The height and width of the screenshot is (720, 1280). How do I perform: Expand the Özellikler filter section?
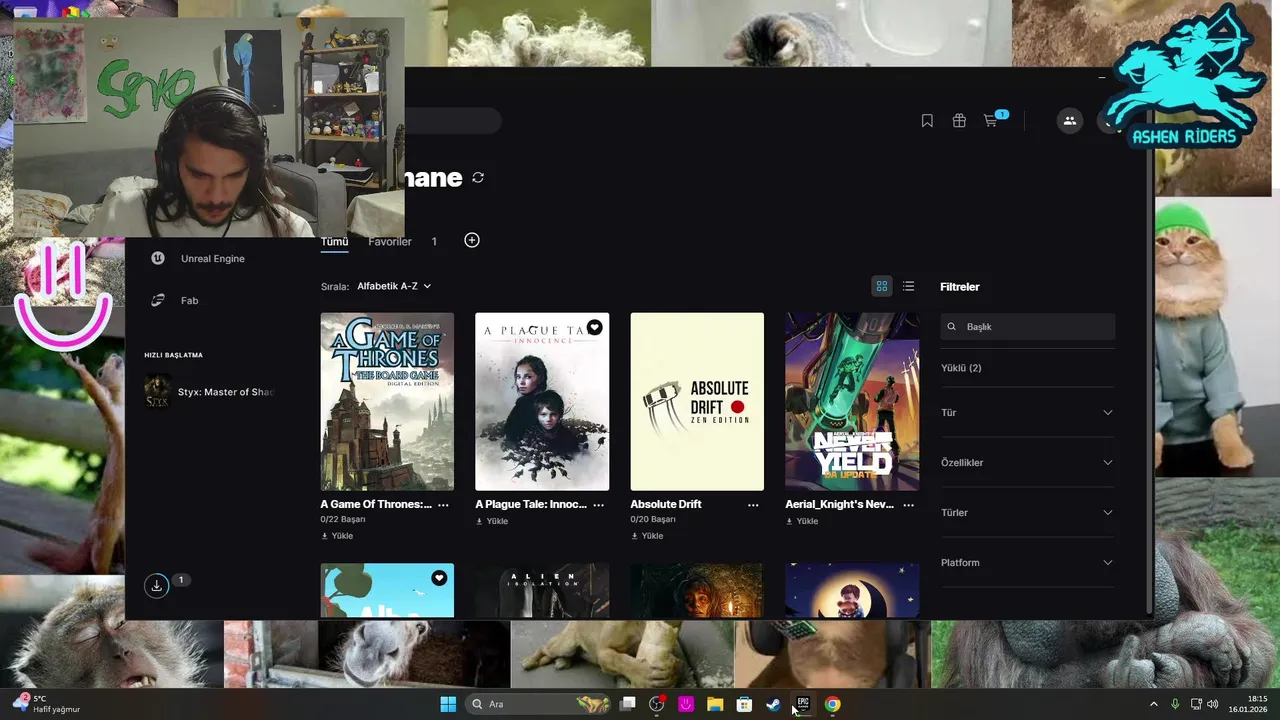(1027, 462)
